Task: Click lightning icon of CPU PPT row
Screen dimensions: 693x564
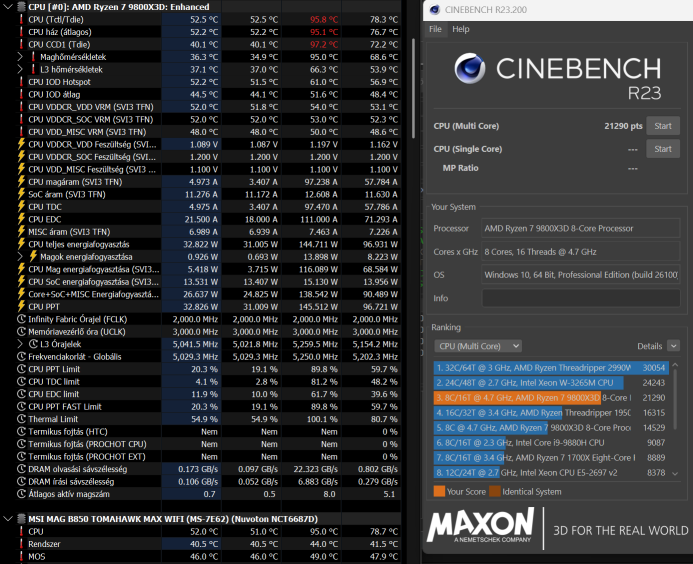Action: 21,306
